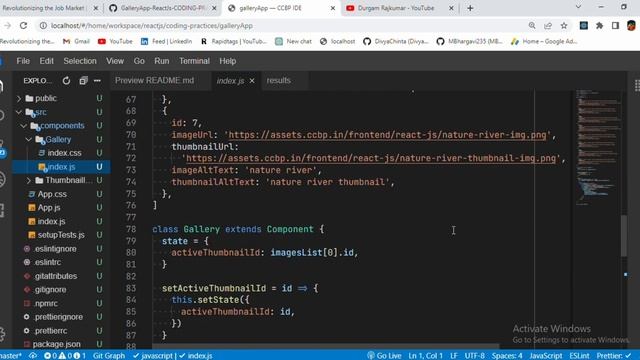Open App.js file

[49, 208]
